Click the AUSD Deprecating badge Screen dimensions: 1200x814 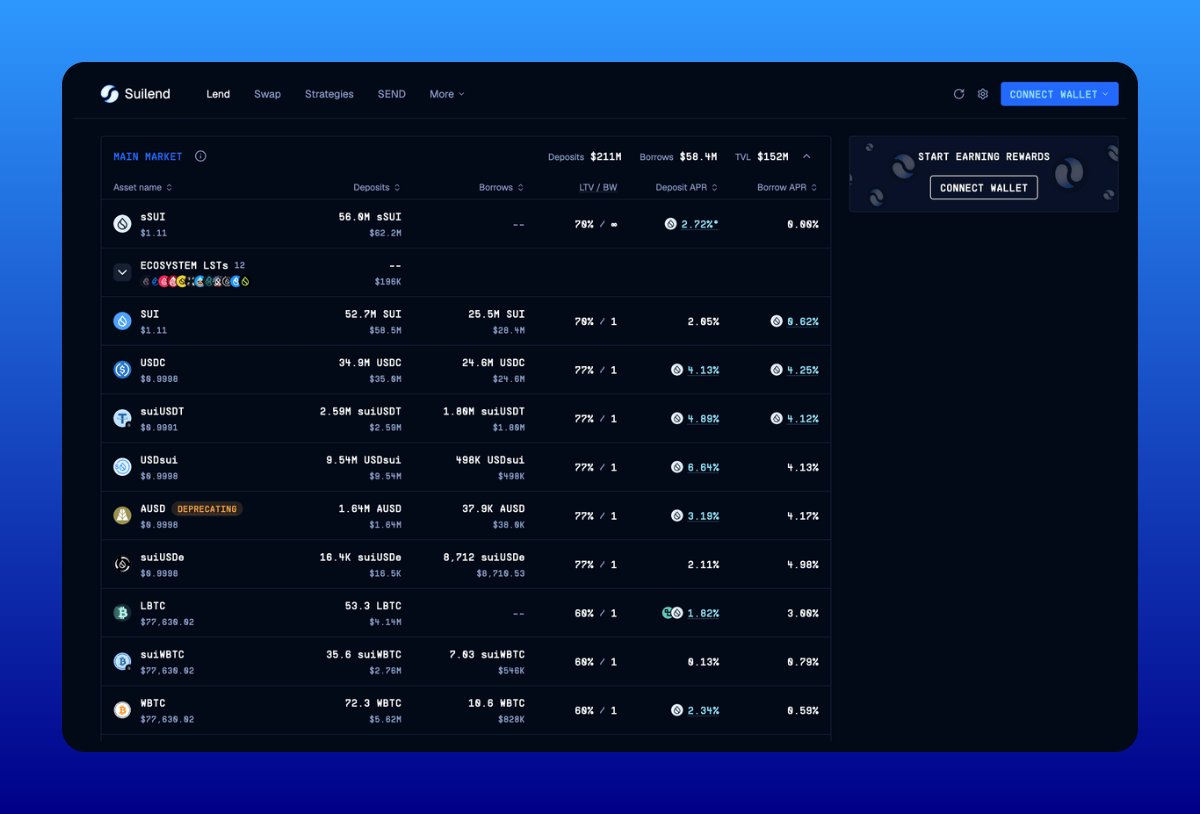(207, 509)
